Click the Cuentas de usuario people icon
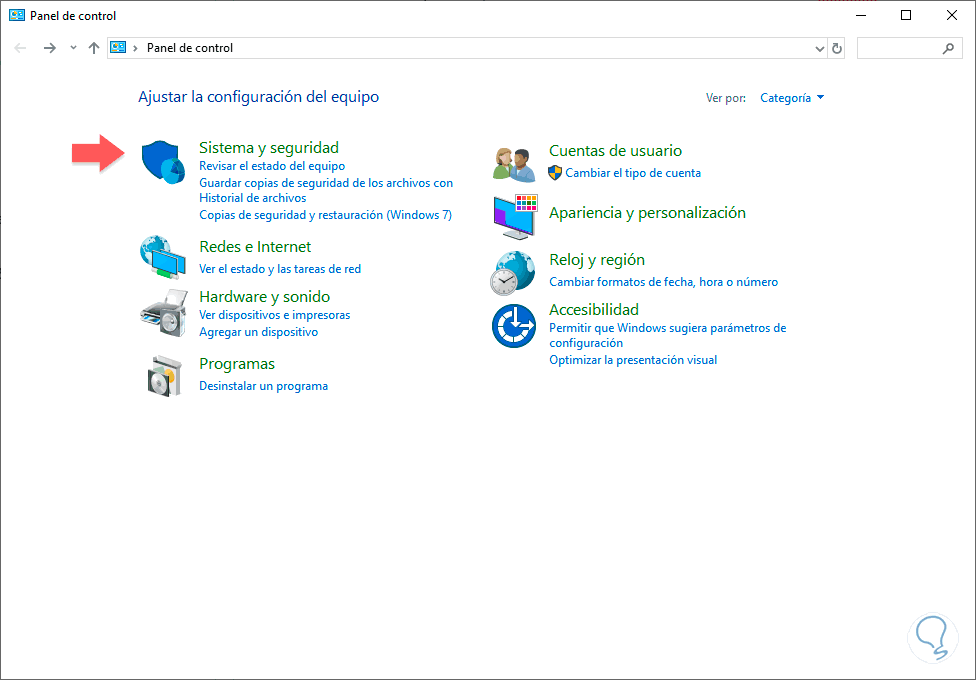976x680 pixels. point(515,162)
